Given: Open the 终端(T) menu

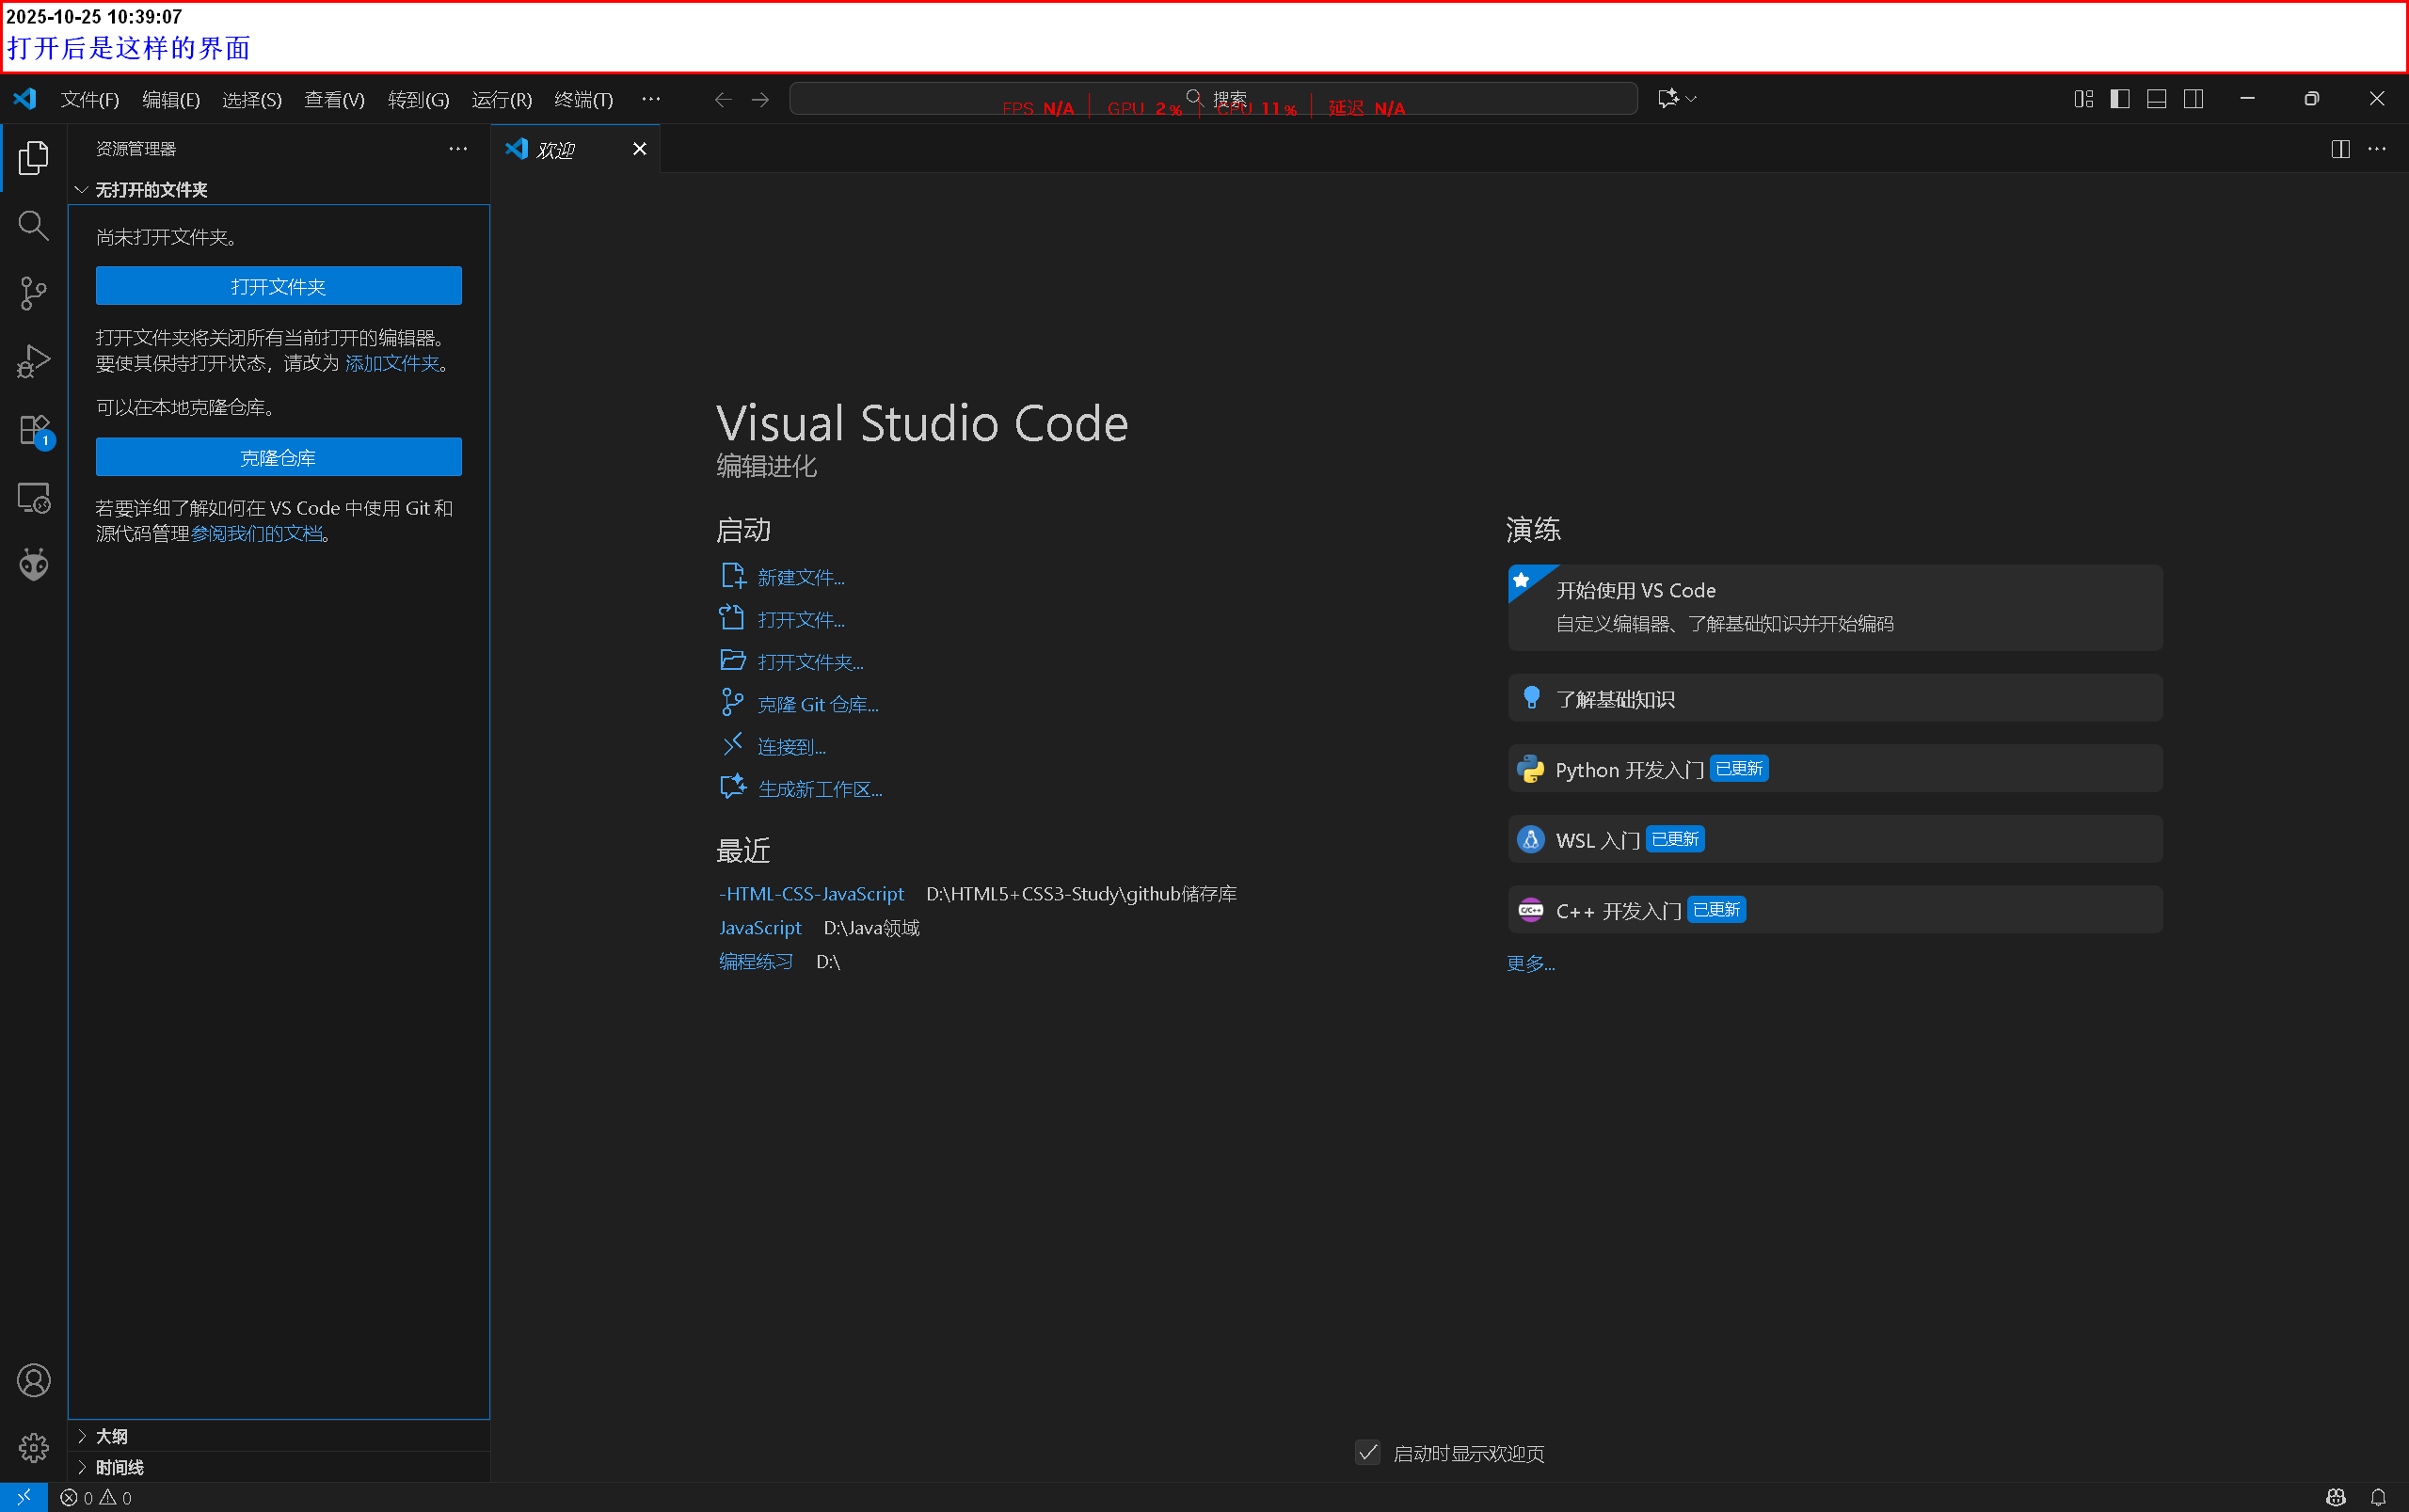Looking at the screenshot, I should pos(583,100).
